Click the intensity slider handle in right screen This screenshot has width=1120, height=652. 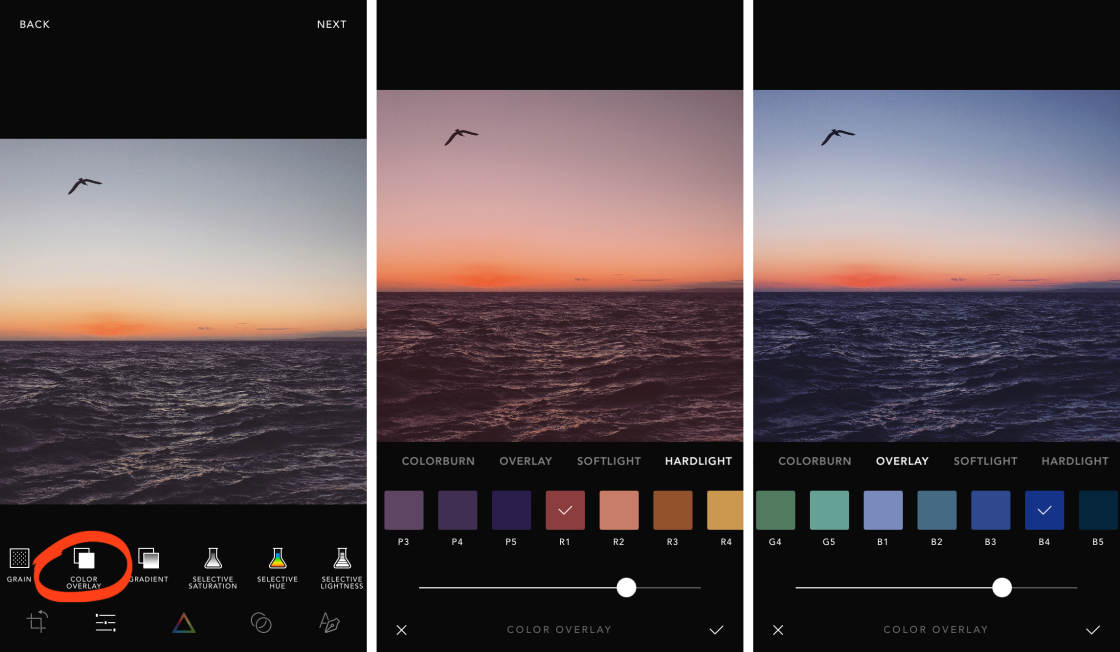click(1002, 587)
